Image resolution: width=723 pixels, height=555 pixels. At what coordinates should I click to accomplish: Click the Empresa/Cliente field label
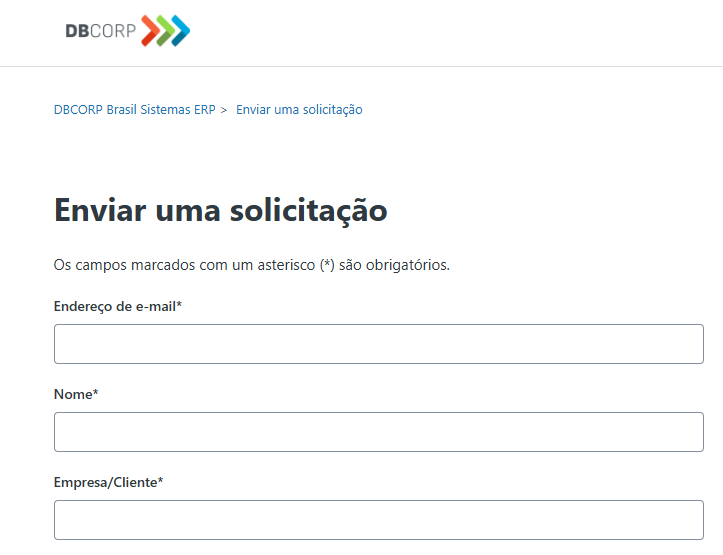click(105, 482)
